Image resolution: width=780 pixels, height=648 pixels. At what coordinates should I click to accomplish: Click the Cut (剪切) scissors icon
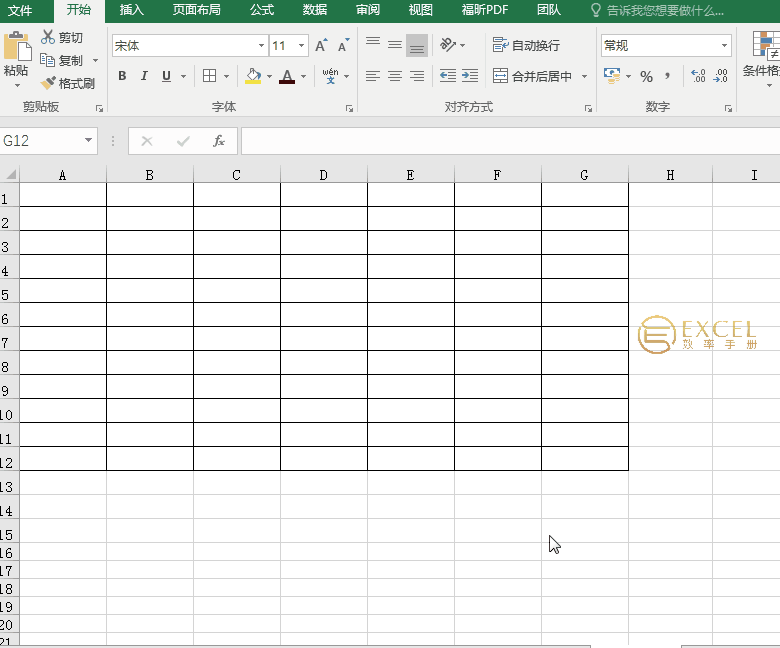[x=48, y=37]
